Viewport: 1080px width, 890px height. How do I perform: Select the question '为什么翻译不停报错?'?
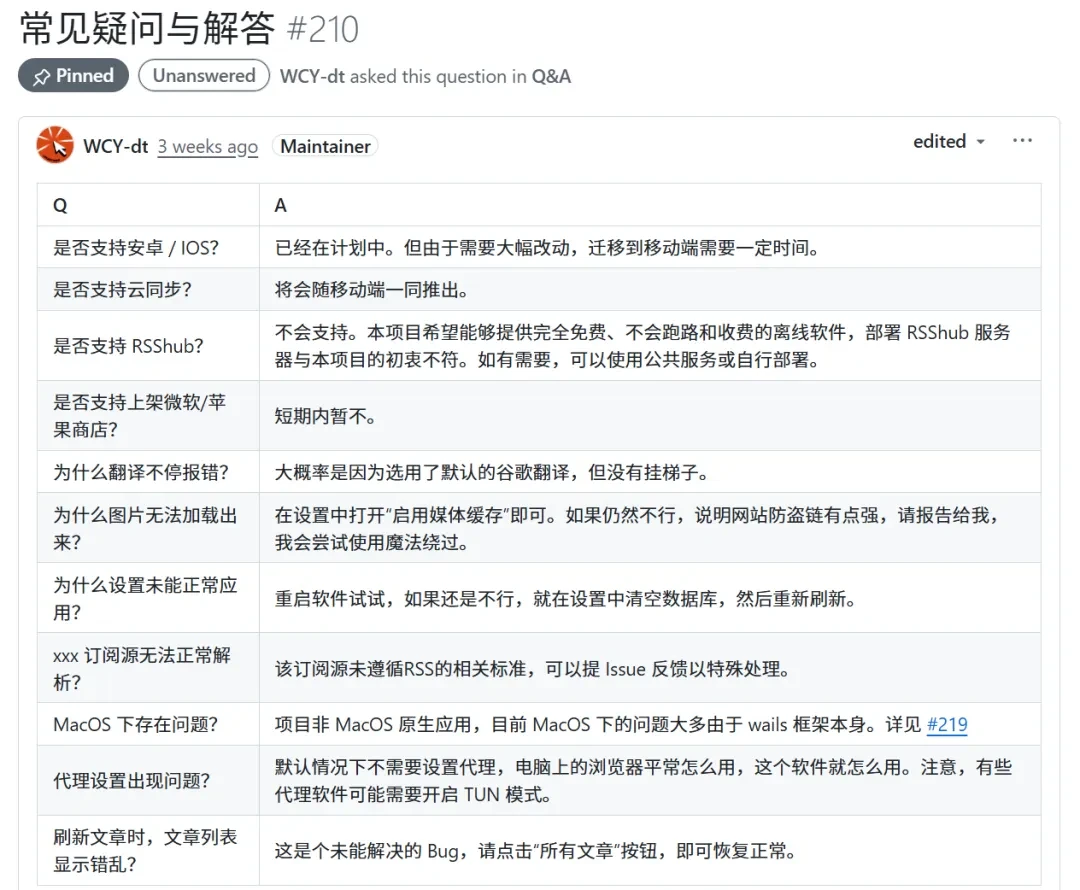click(x=141, y=473)
